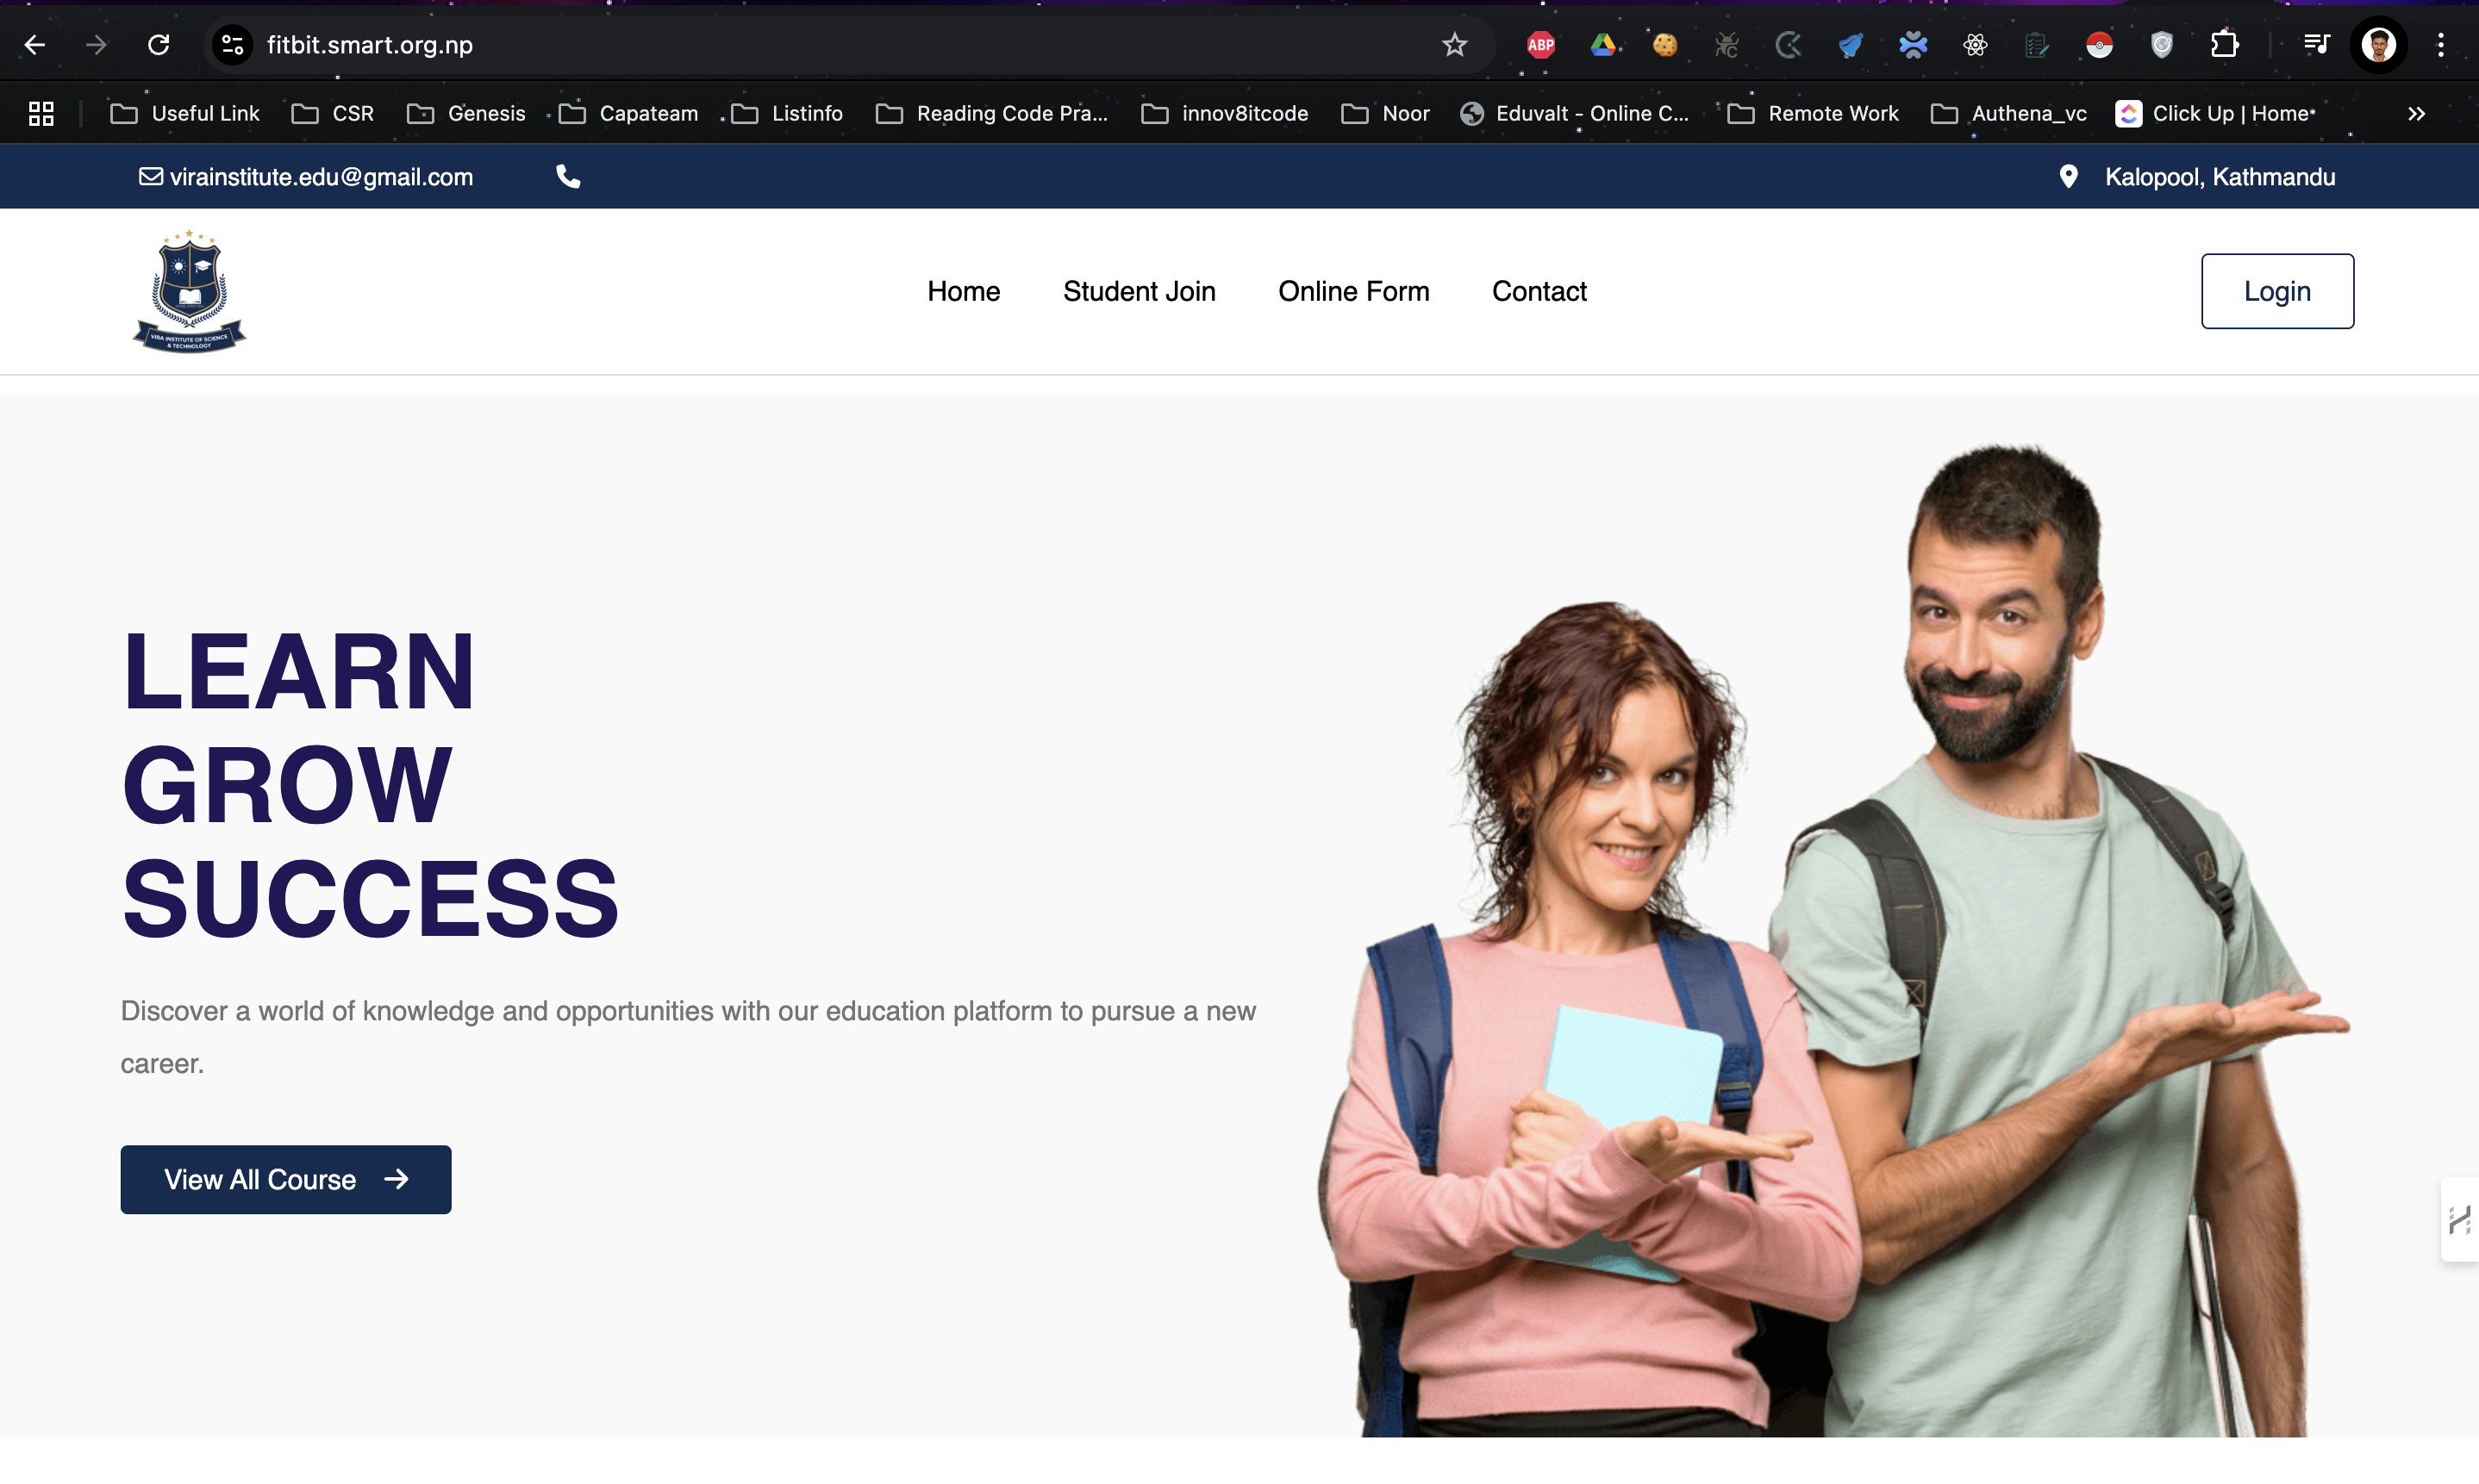Open the Extensions puzzle icon
The width and height of the screenshot is (2479, 1484).
coord(2224,44)
